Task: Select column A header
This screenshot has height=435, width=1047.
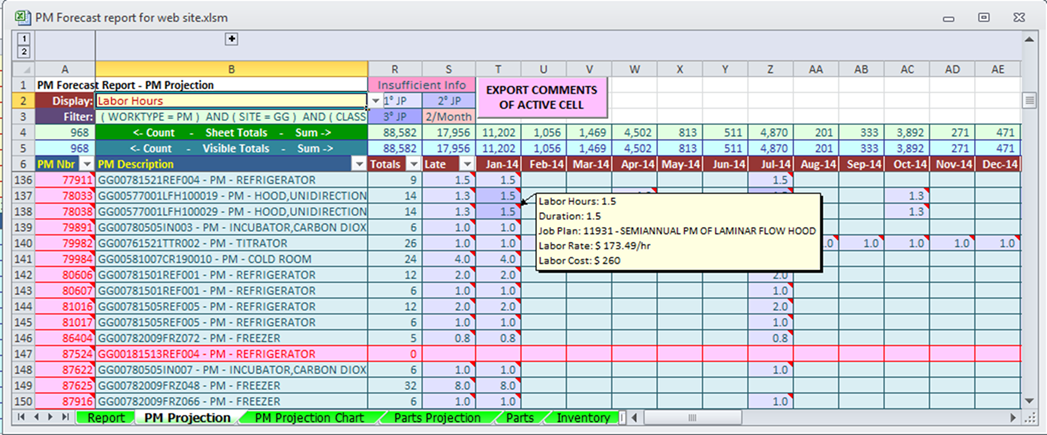Action: point(65,68)
